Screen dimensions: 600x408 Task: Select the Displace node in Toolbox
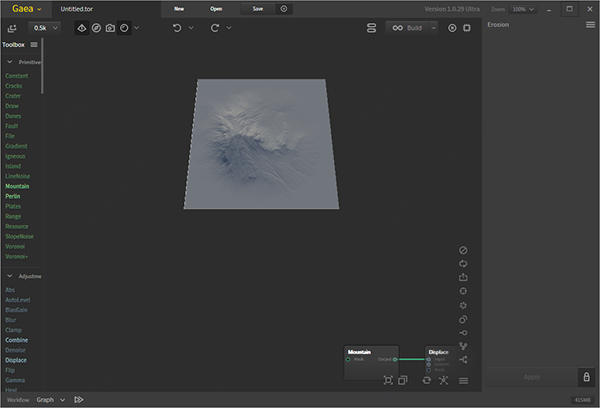click(16, 360)
